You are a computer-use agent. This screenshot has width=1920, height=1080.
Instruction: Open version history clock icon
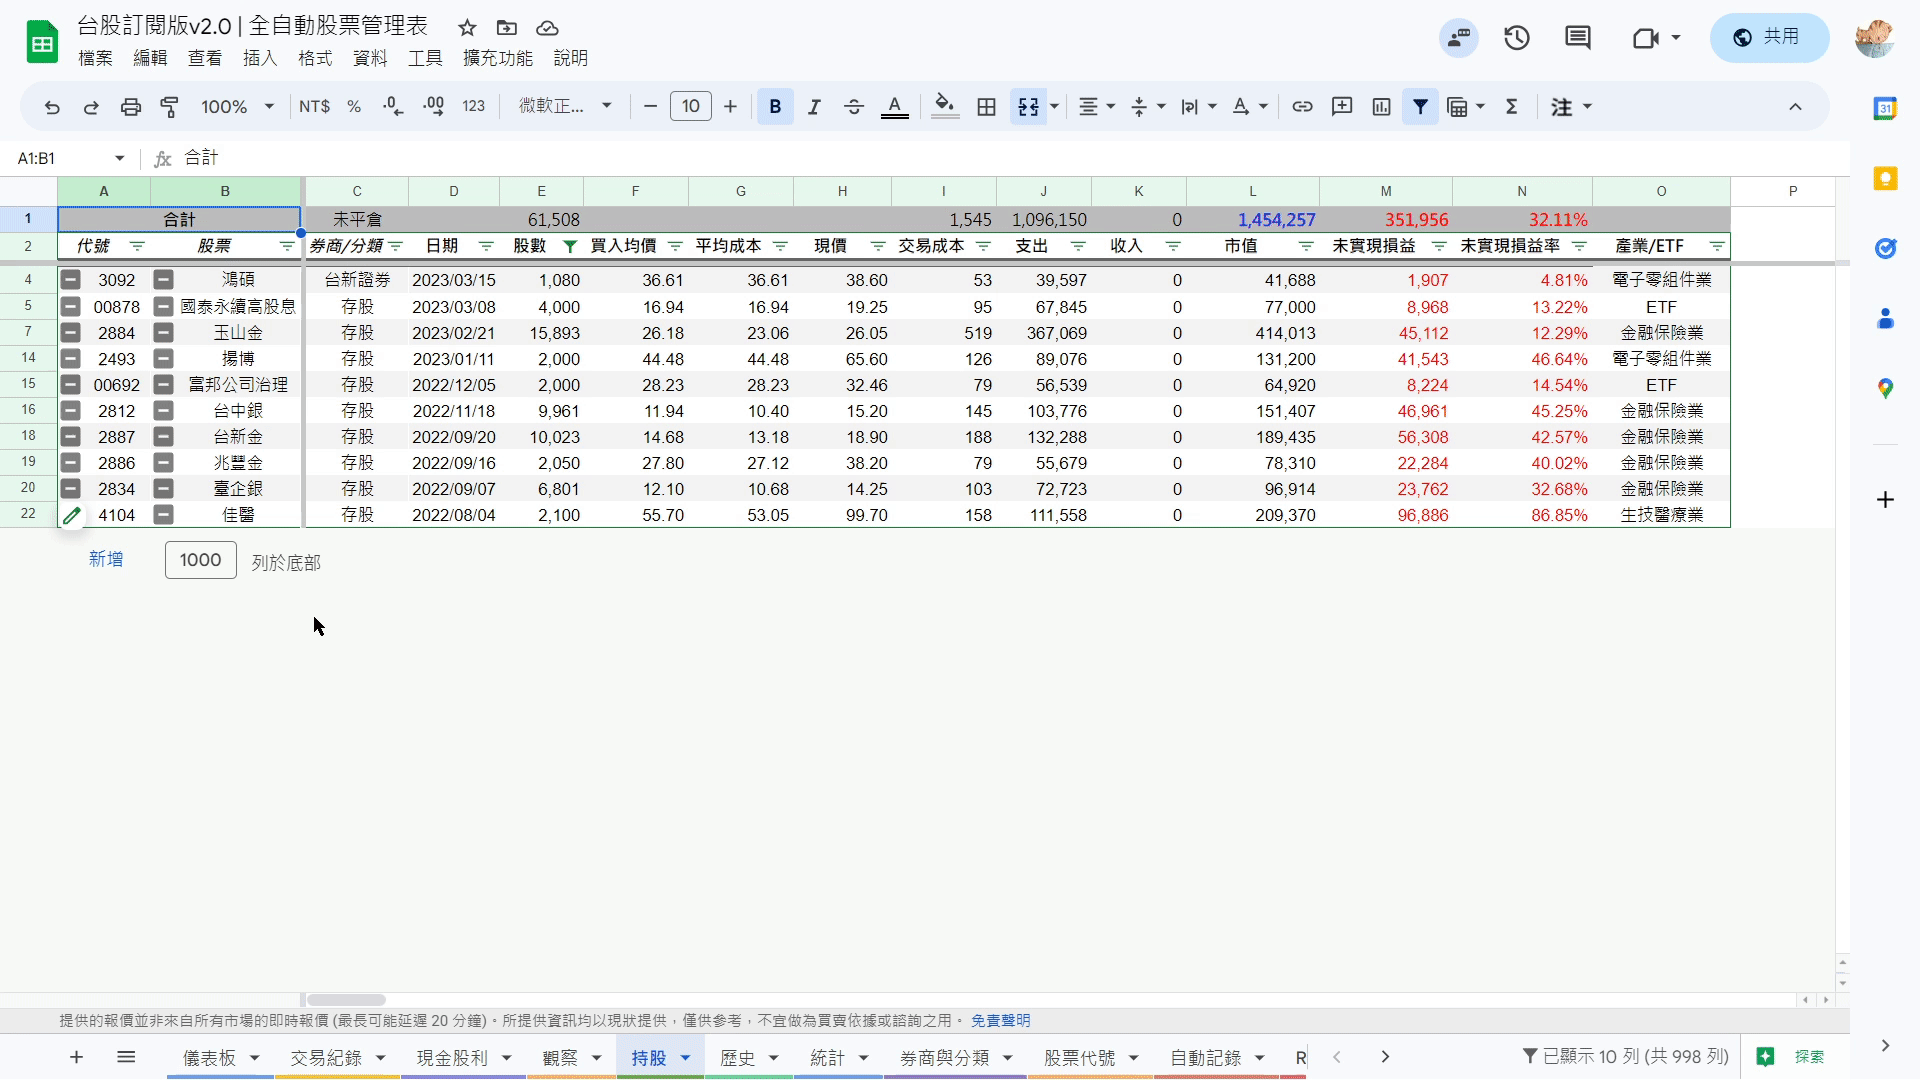tap(1517, 38)
